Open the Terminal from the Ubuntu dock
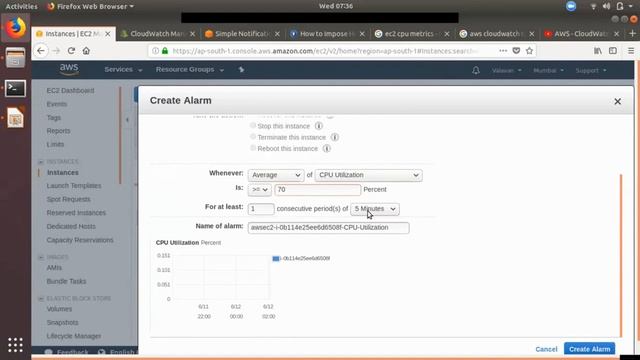This screenshot has height=360, width=640. [16, 88]
